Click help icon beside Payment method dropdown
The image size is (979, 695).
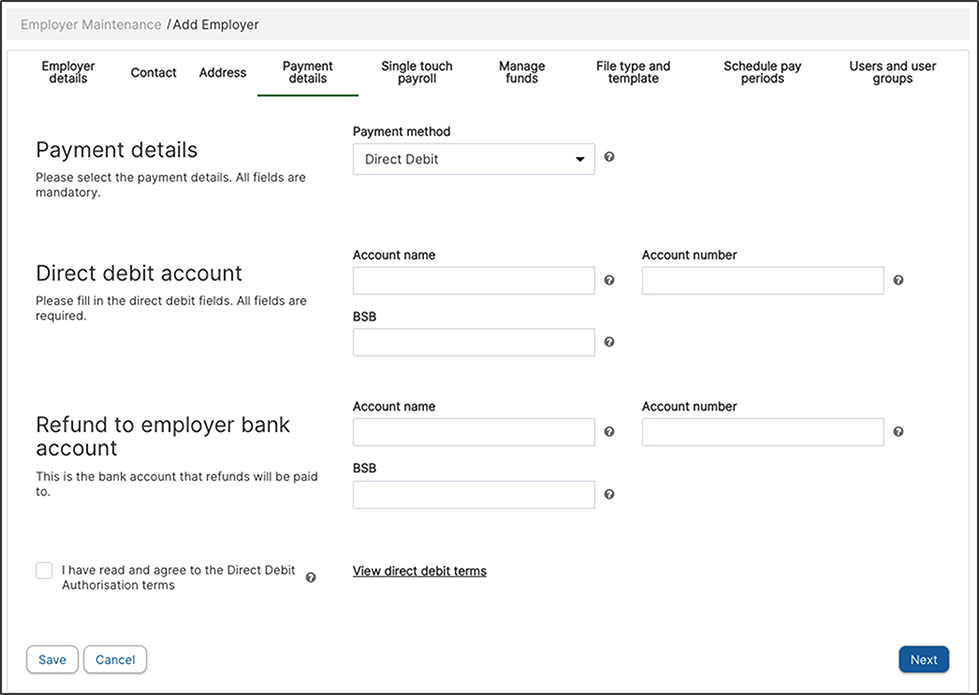click(x=609, y=157)
